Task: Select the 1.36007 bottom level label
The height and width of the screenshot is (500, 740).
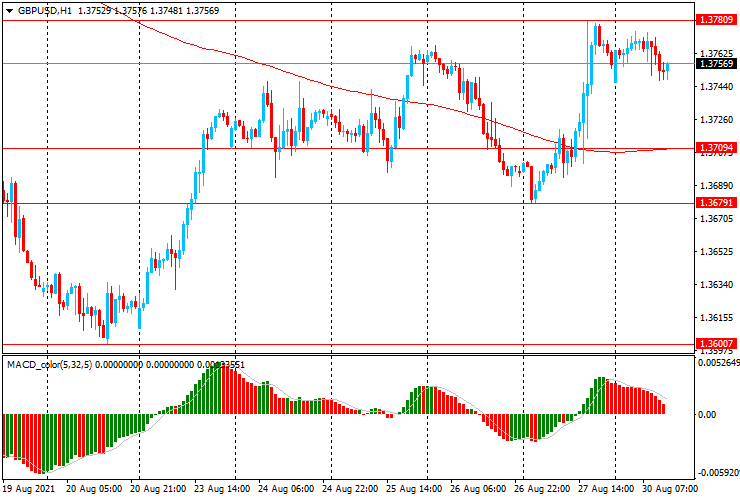Action: tap(716, 343)
